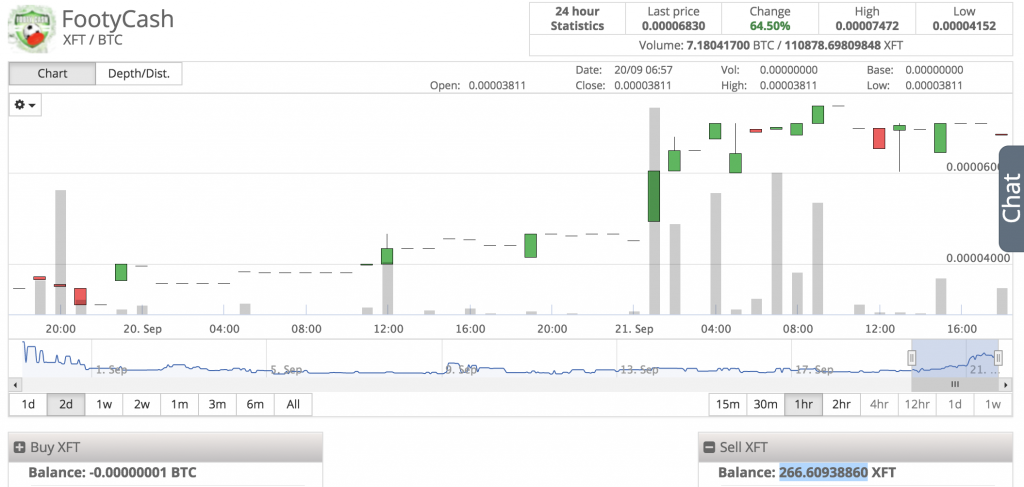
Task: Select the 1d time range
Action: (x=28, y=404)
